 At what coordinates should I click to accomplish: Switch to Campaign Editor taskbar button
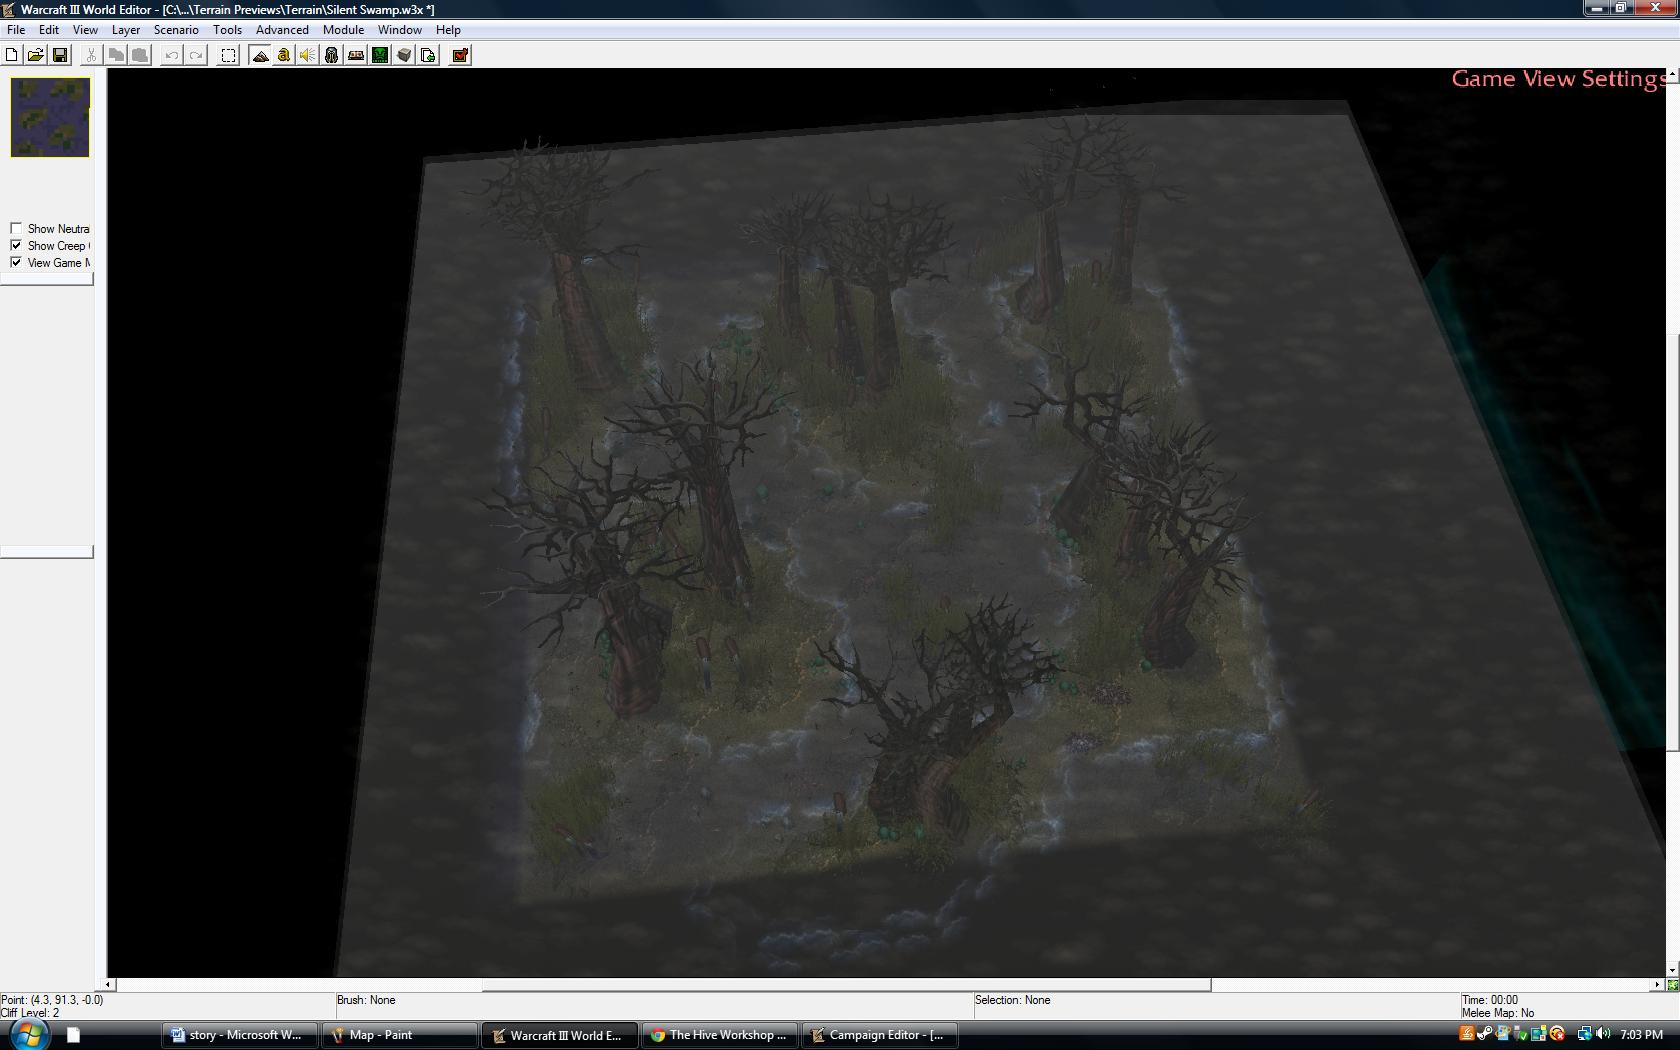coord(880,1035)
